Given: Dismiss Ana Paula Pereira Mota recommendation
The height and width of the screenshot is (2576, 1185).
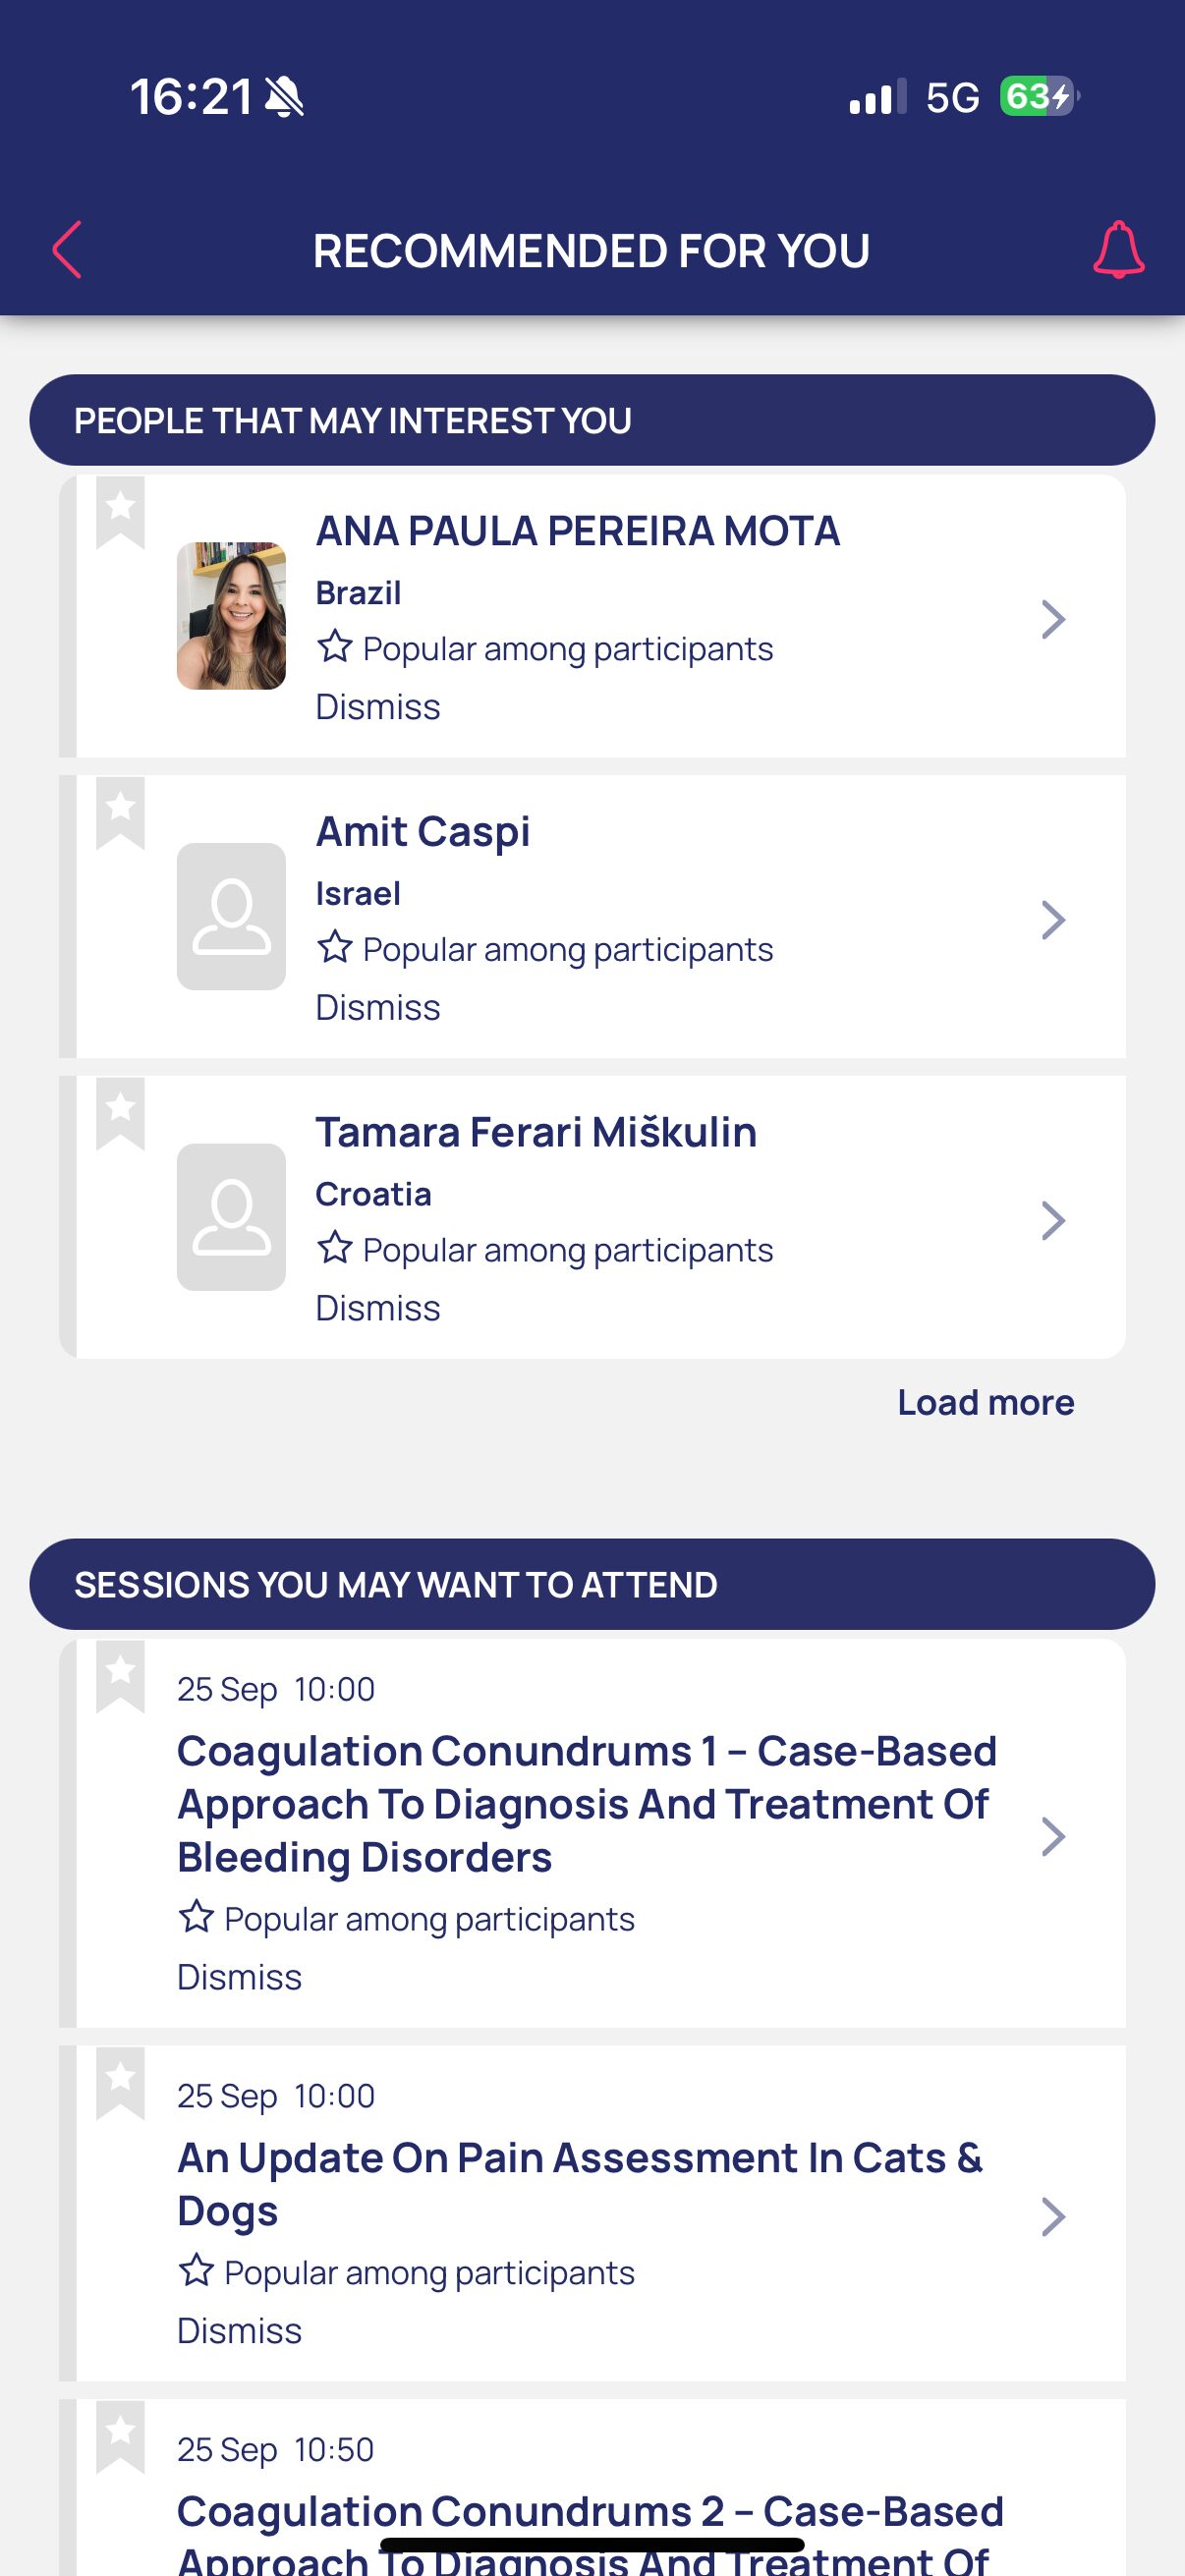Looking at the screenshot, I should 378,707.
